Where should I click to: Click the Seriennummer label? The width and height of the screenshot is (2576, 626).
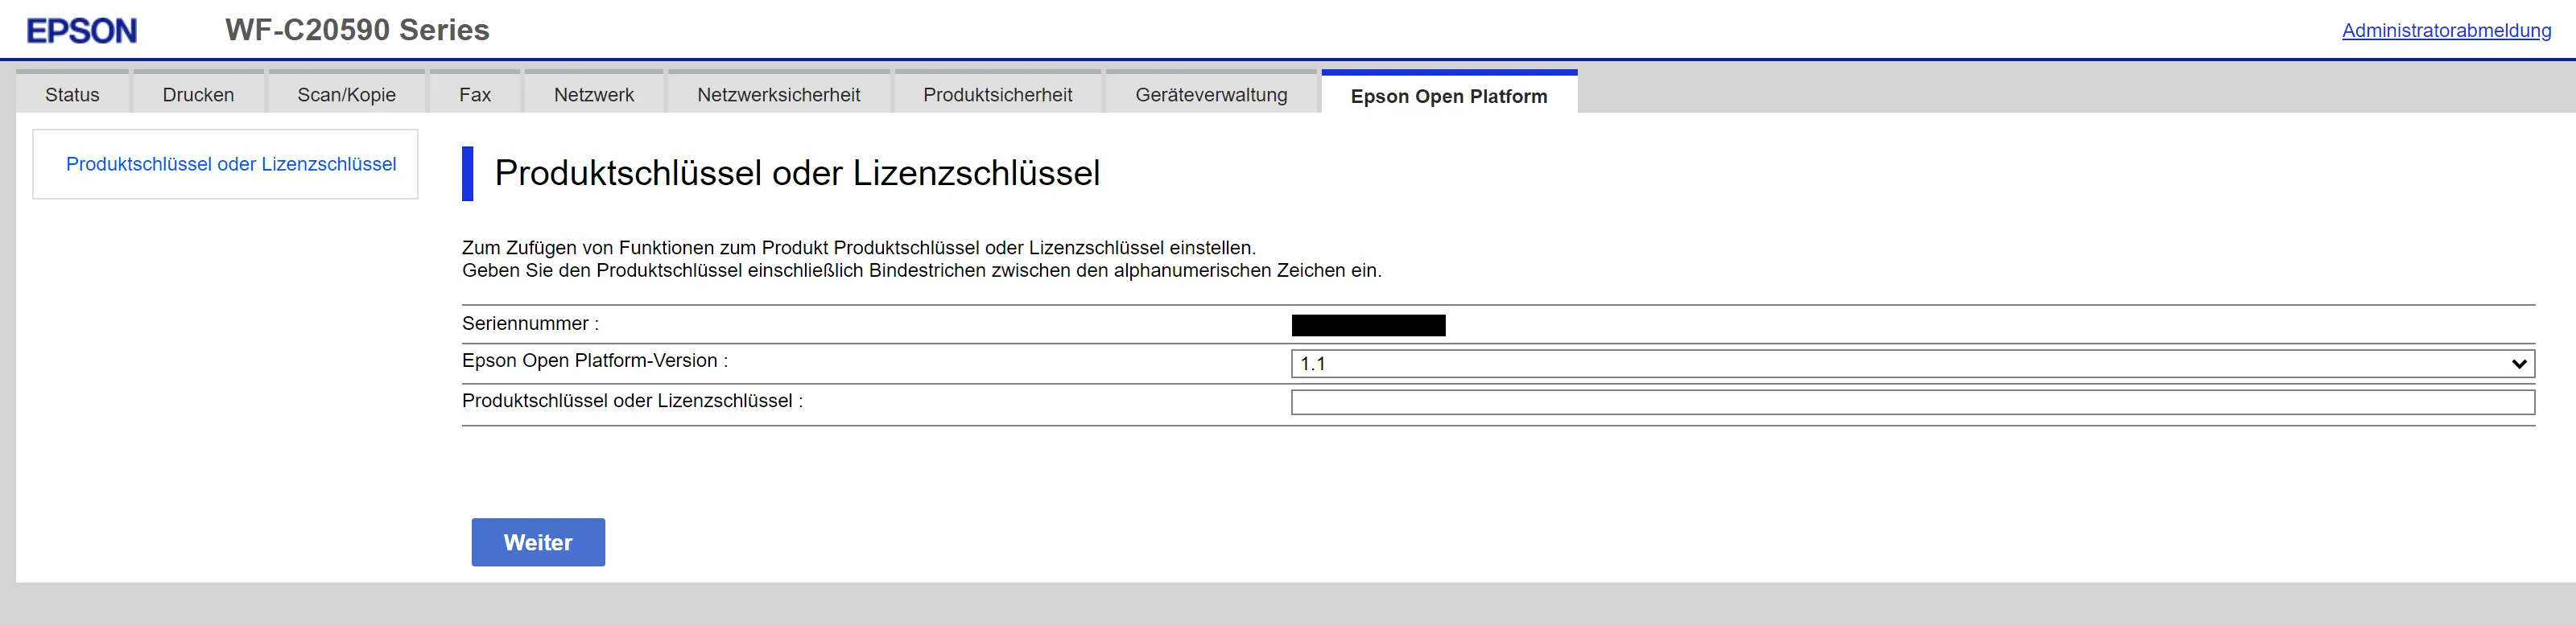click(530, 324)
